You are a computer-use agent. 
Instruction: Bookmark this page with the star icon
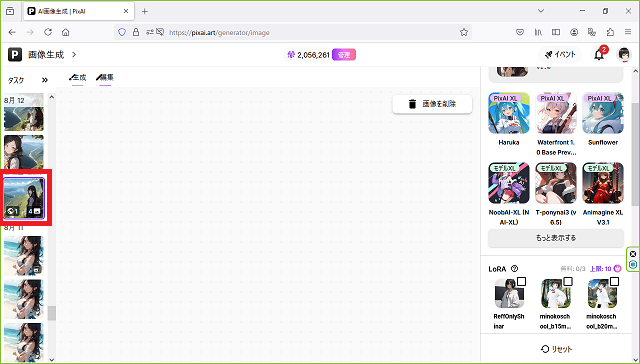[x=464, y=32]
